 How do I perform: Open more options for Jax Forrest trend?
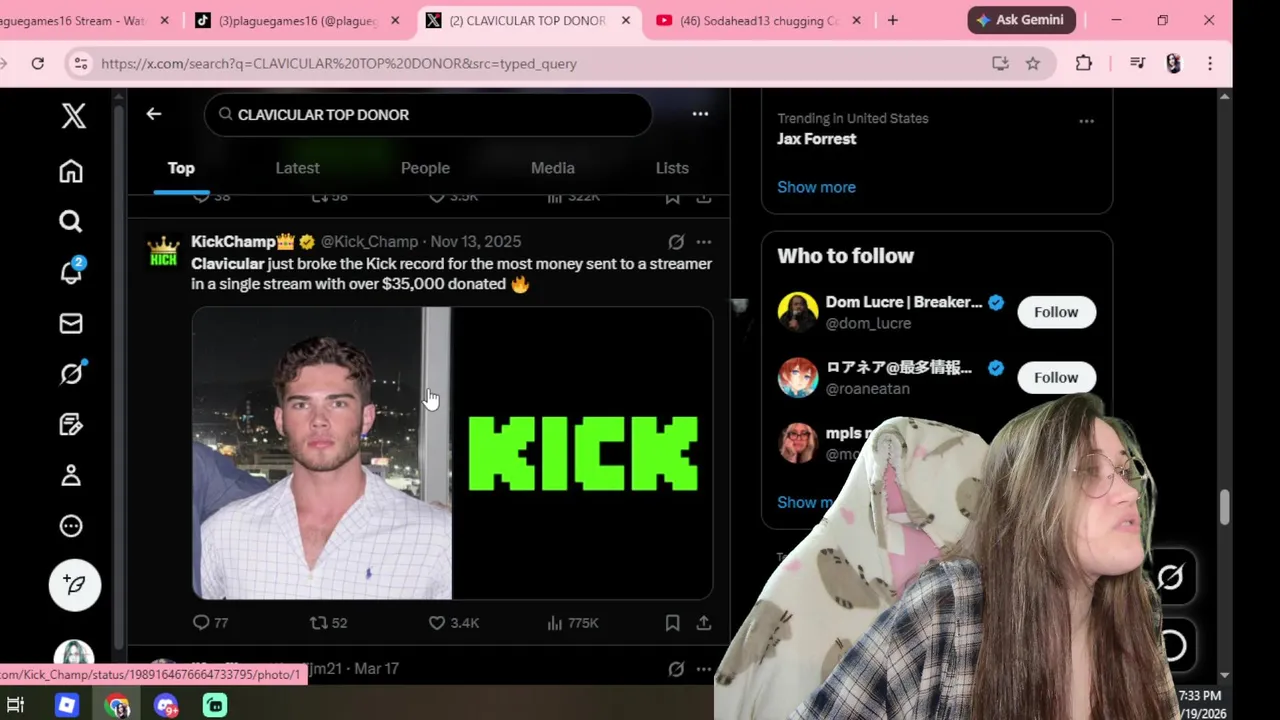tap(1086, 121)
